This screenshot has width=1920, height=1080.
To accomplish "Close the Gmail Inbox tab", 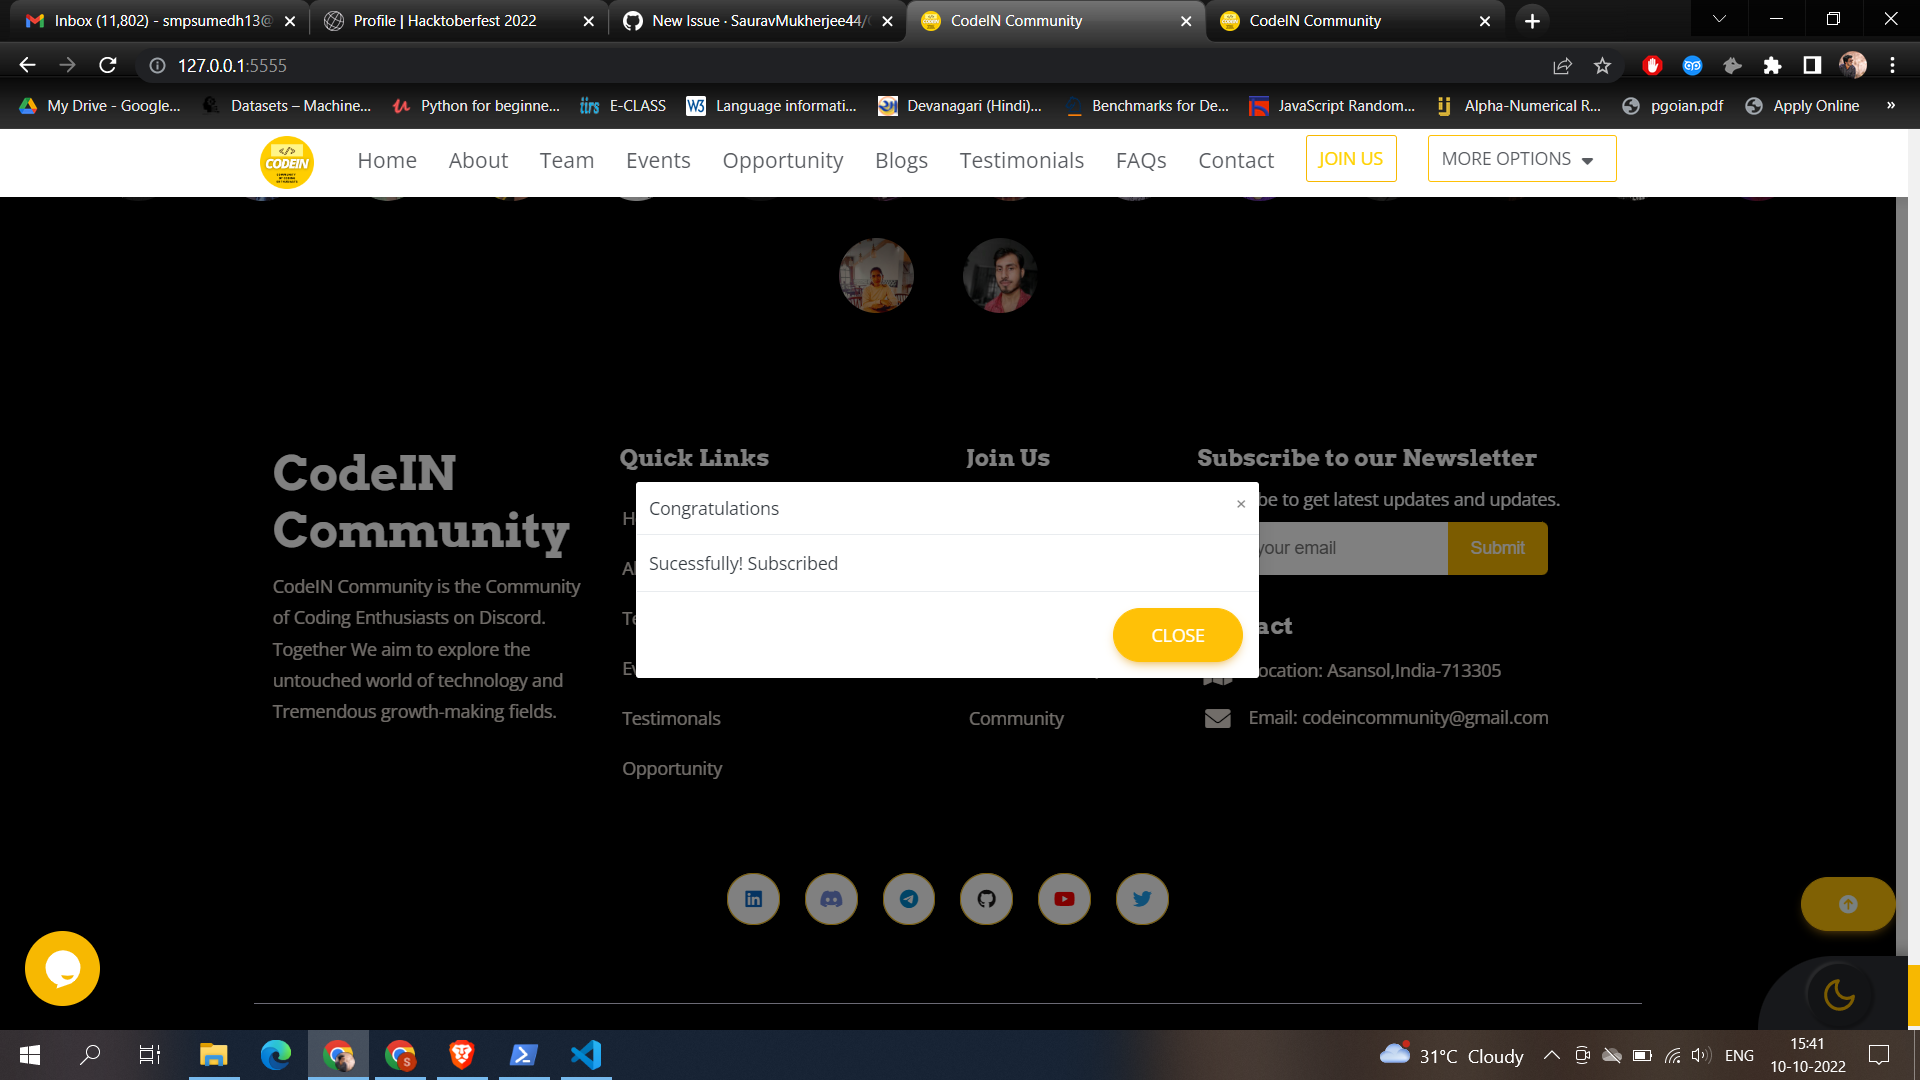I will 290,20.
